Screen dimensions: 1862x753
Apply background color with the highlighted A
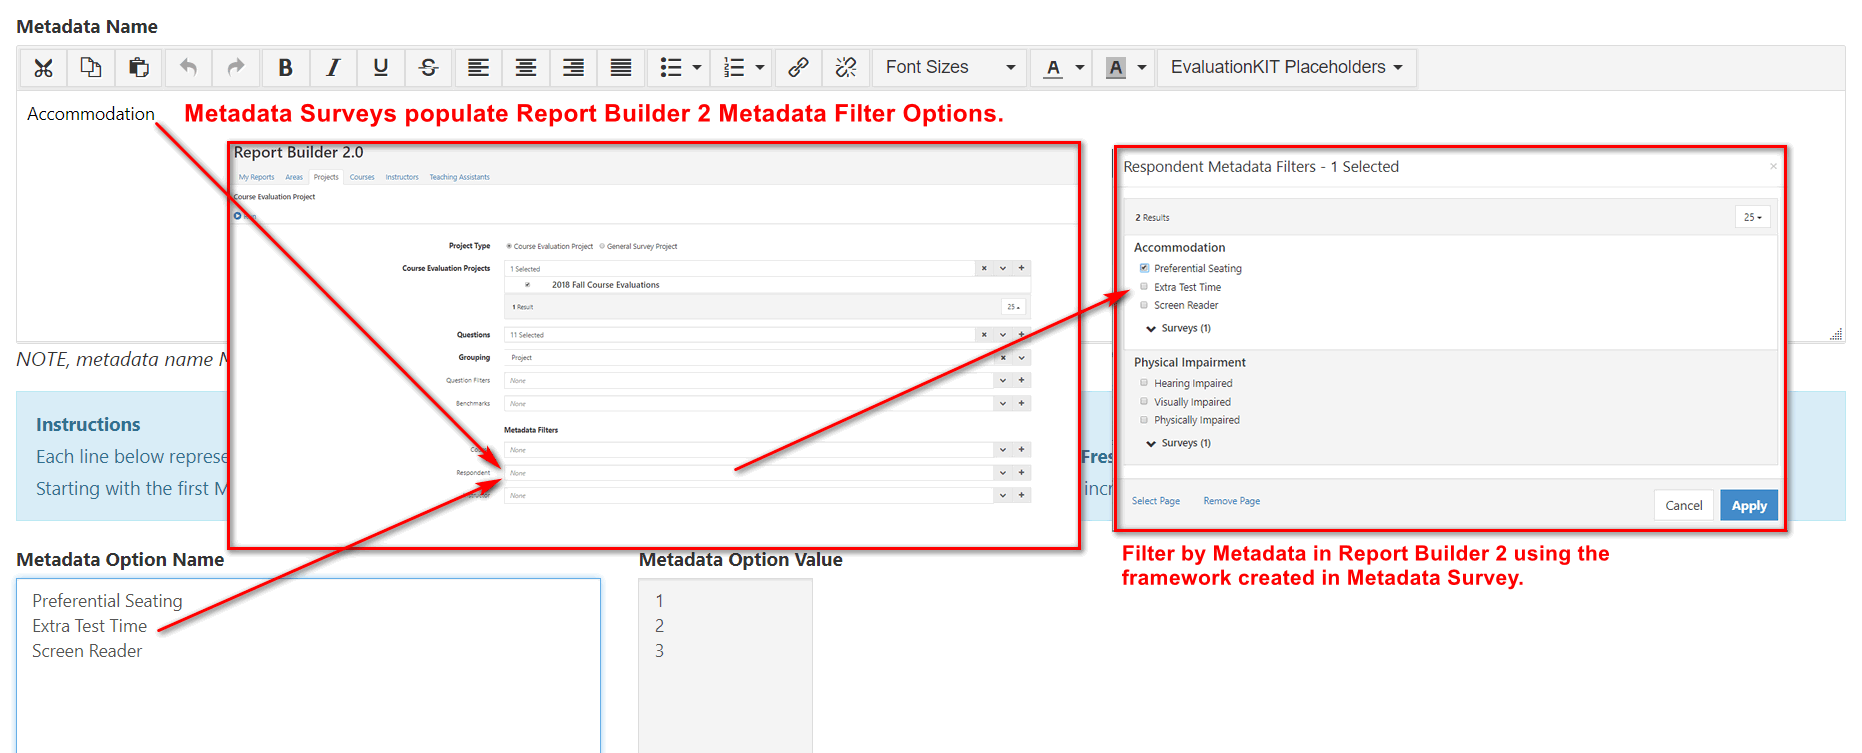click(x=1116, y=68)
